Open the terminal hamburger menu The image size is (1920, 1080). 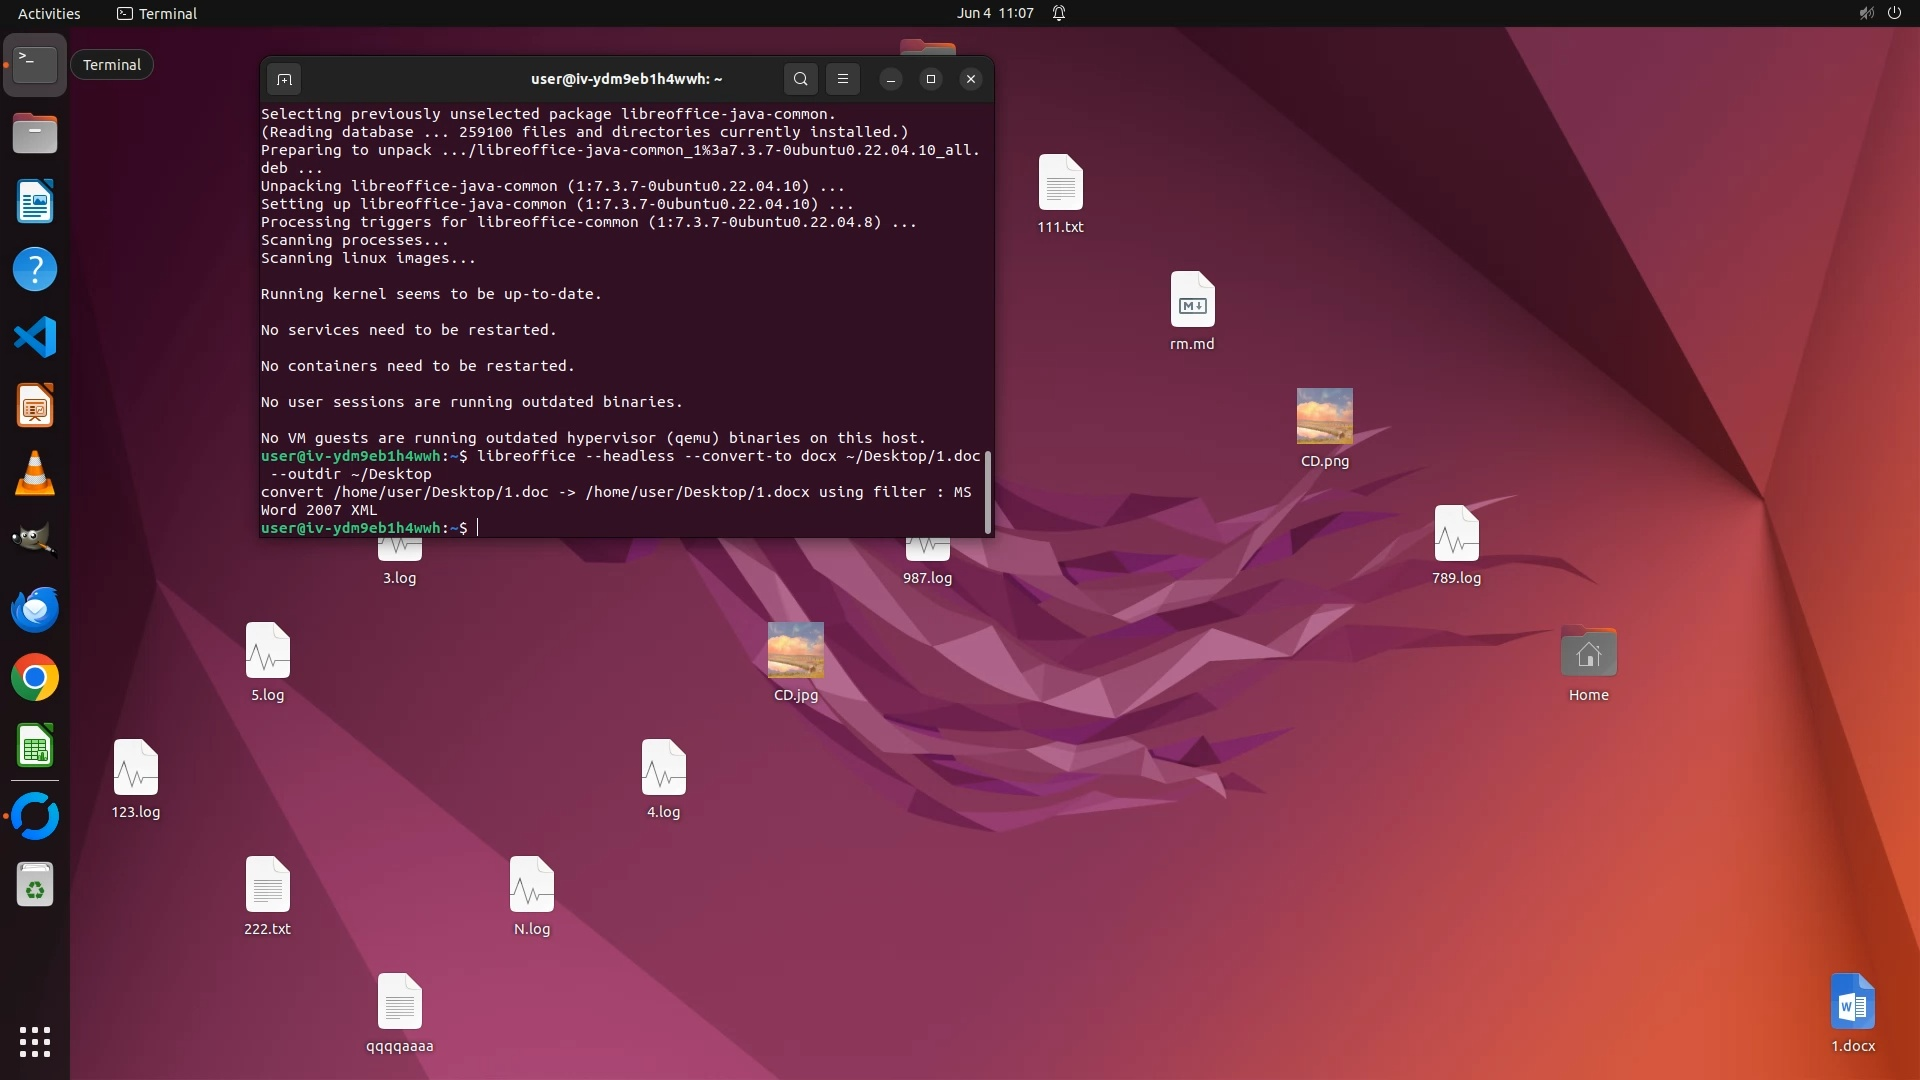point(843,79)
